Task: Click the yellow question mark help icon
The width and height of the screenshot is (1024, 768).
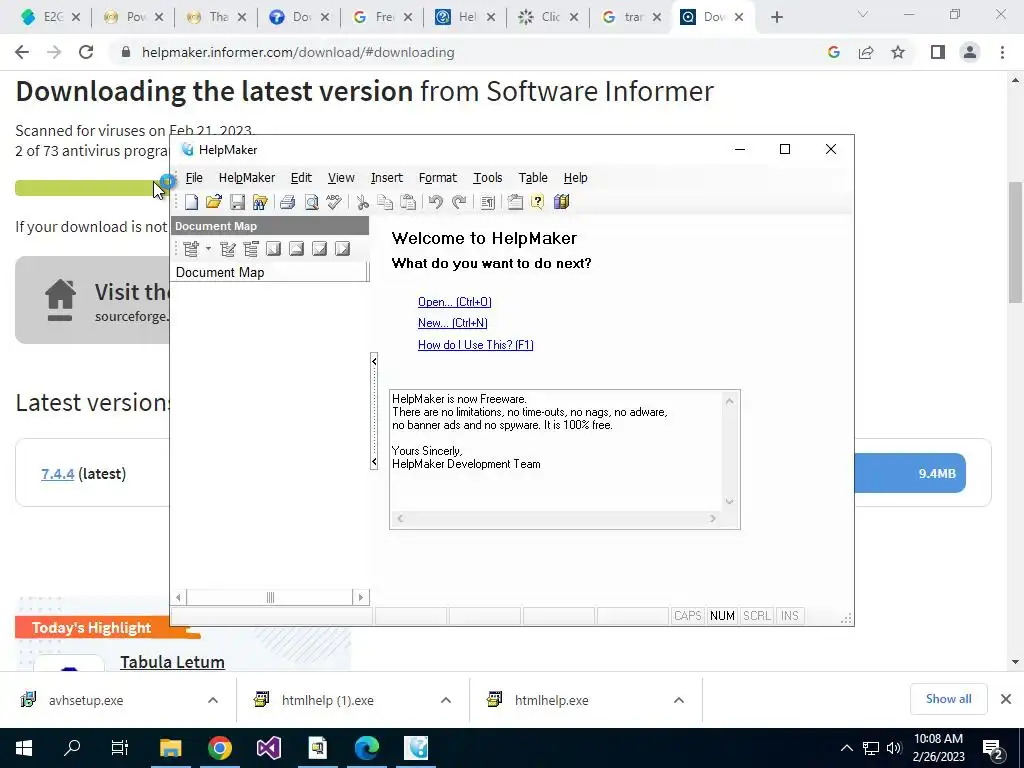Action: pos(537,202)
